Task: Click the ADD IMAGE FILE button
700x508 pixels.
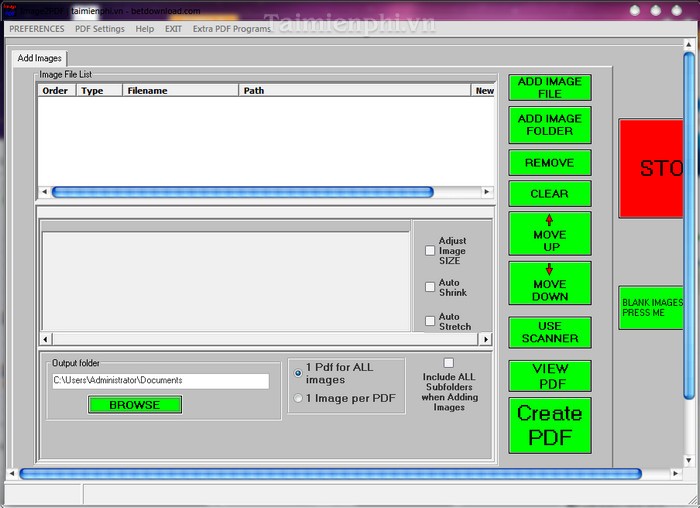Action: [x=549, y=87]
